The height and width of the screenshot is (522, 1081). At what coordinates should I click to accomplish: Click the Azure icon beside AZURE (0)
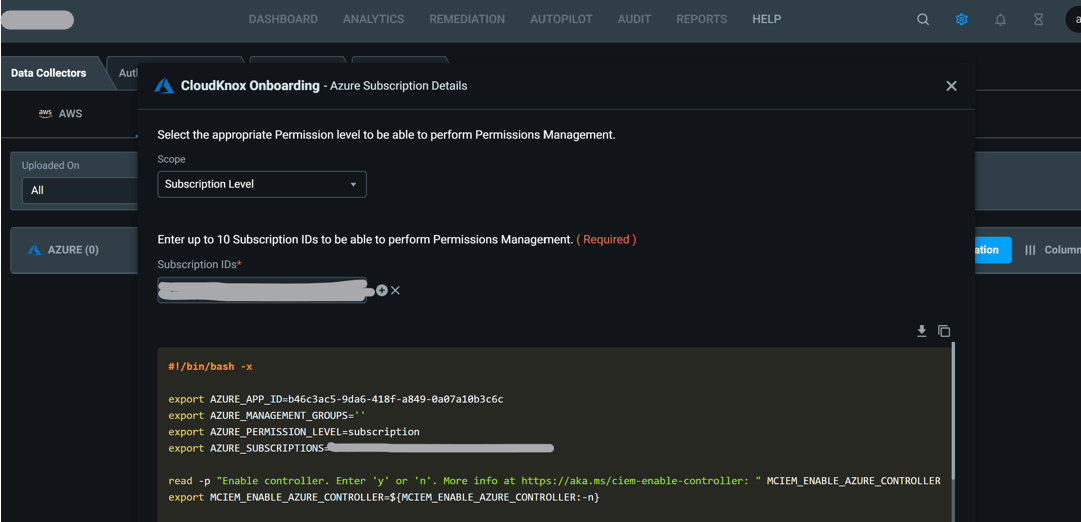click(x=34, y=250)
